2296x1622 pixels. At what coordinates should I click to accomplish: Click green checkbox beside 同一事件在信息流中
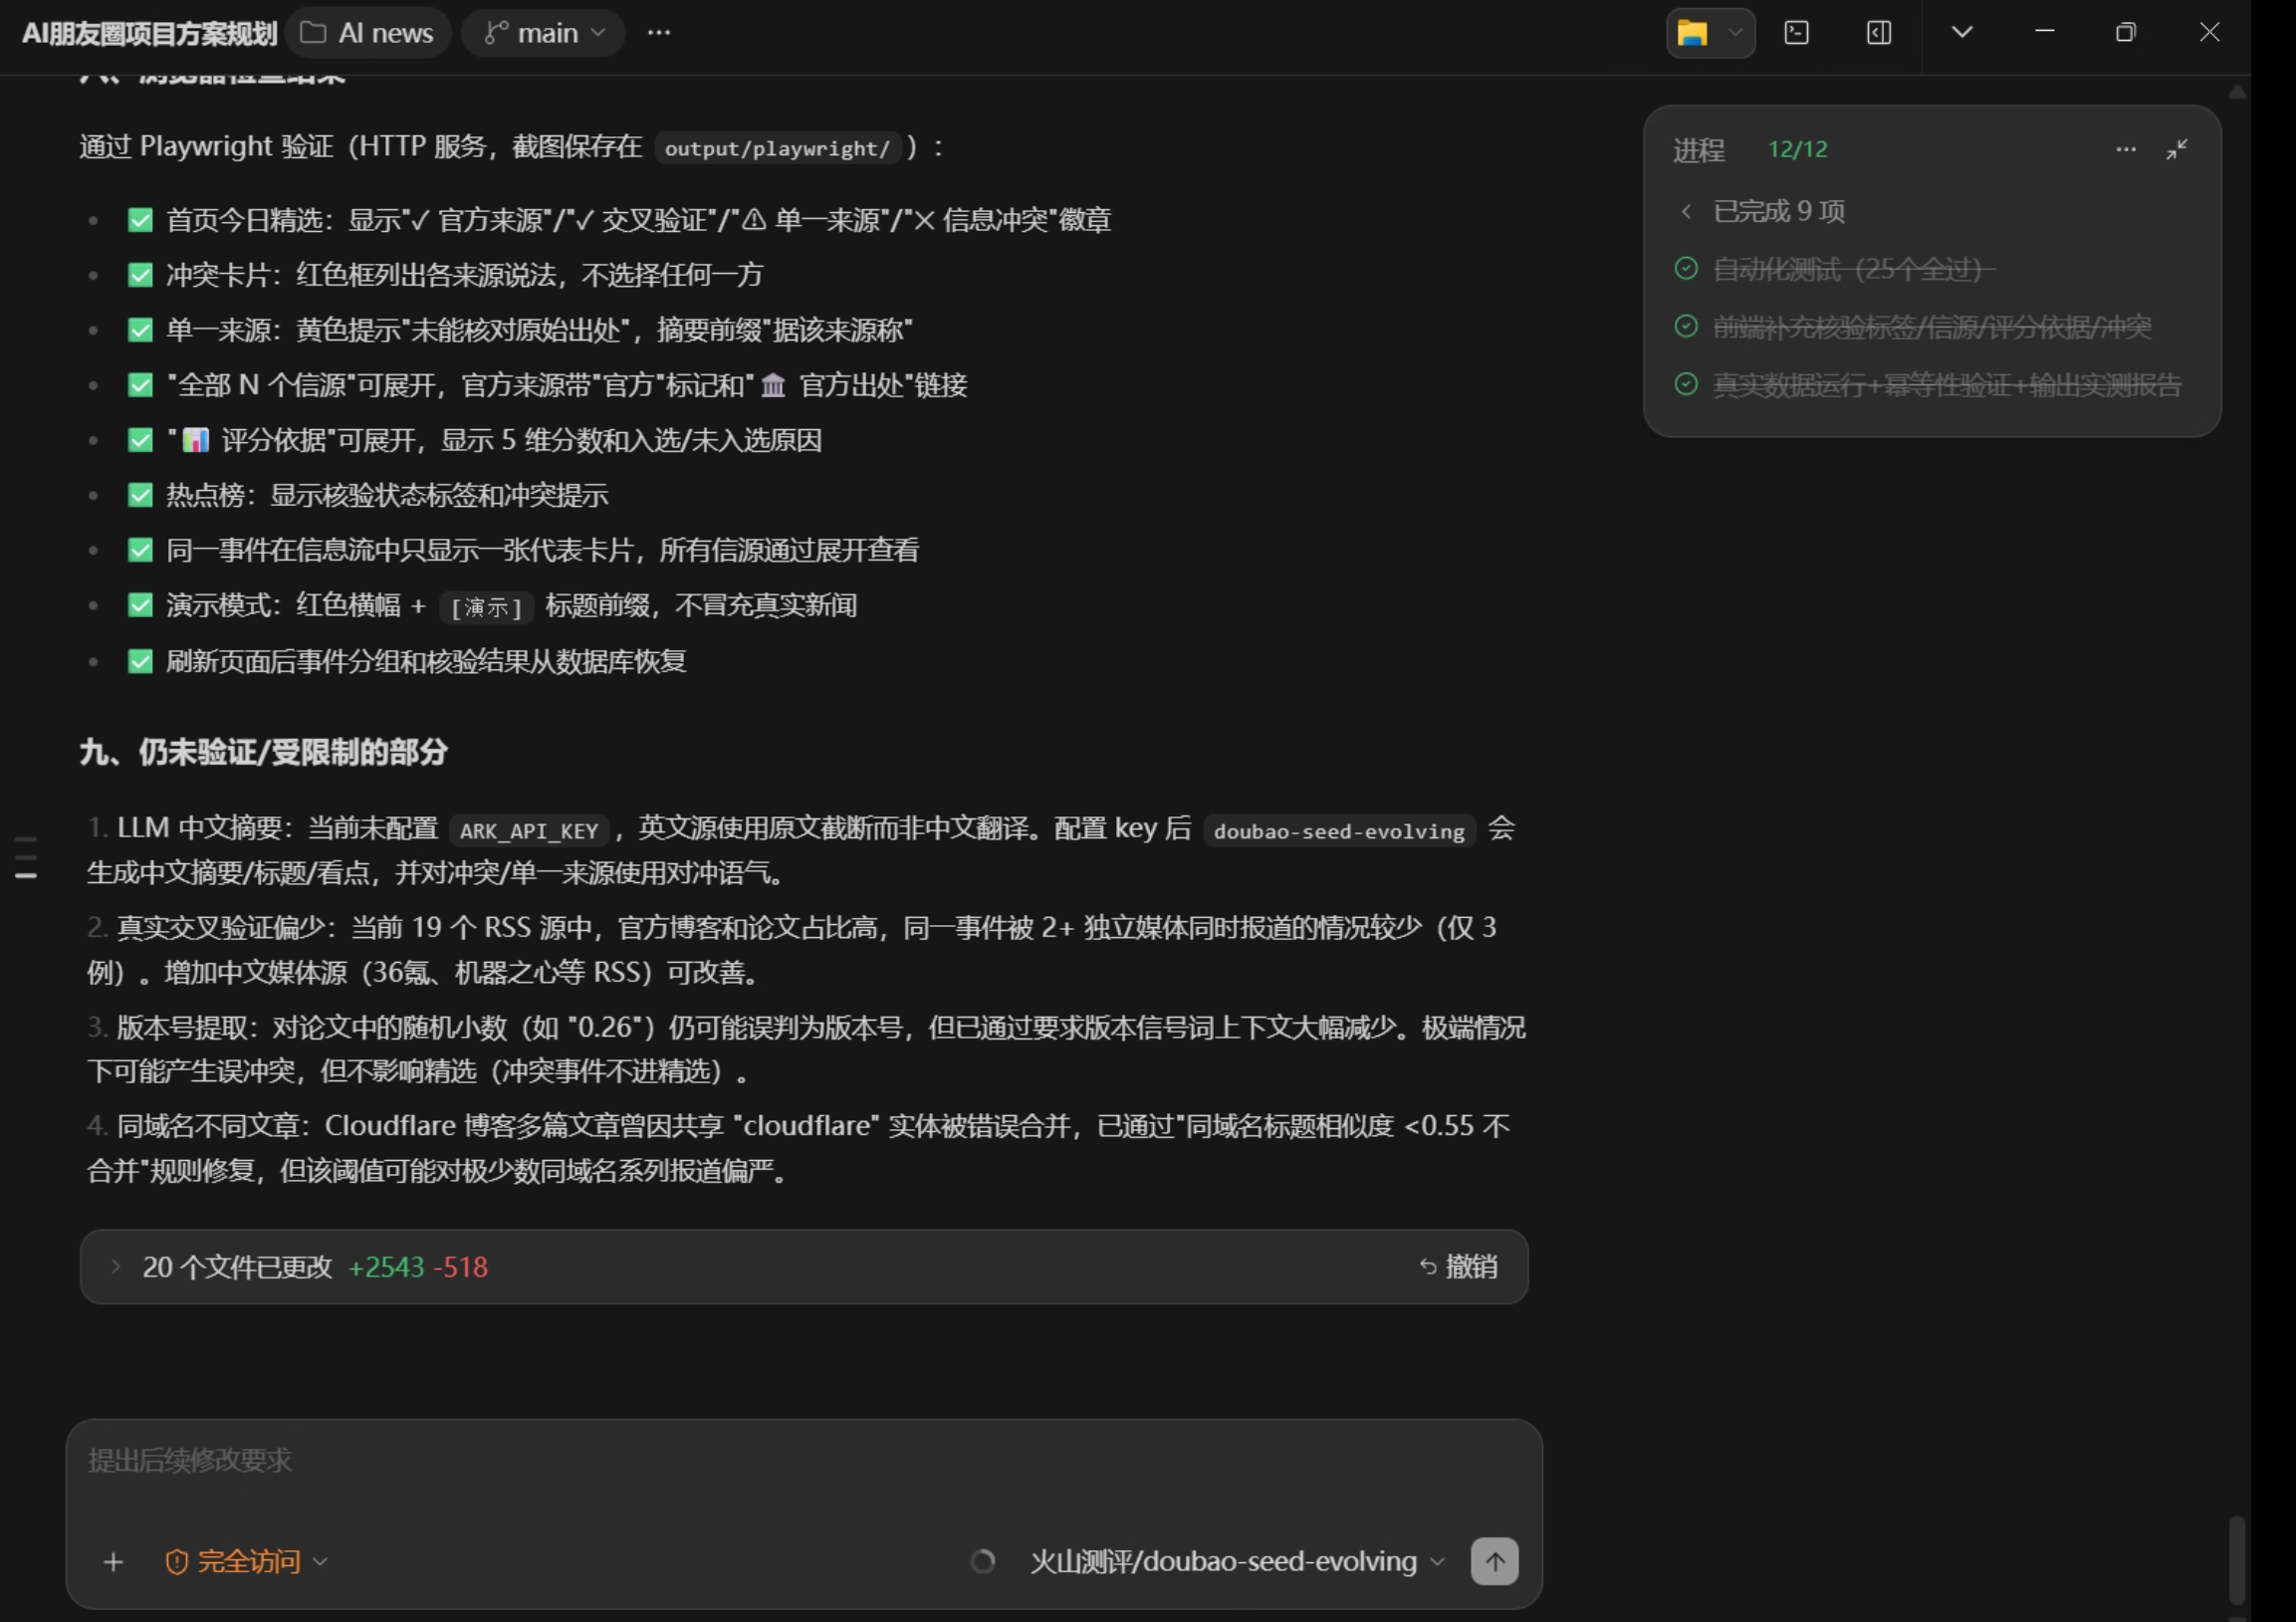[140, 550]
